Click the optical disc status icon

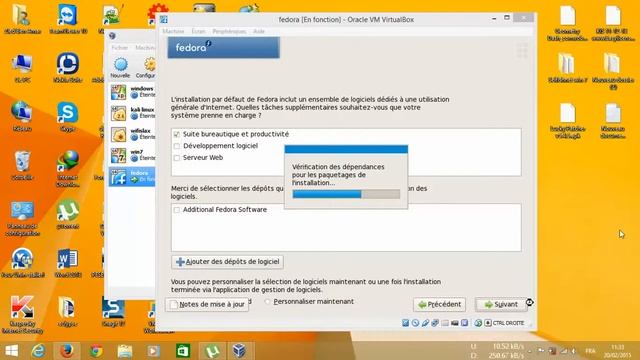pos(416,323)
